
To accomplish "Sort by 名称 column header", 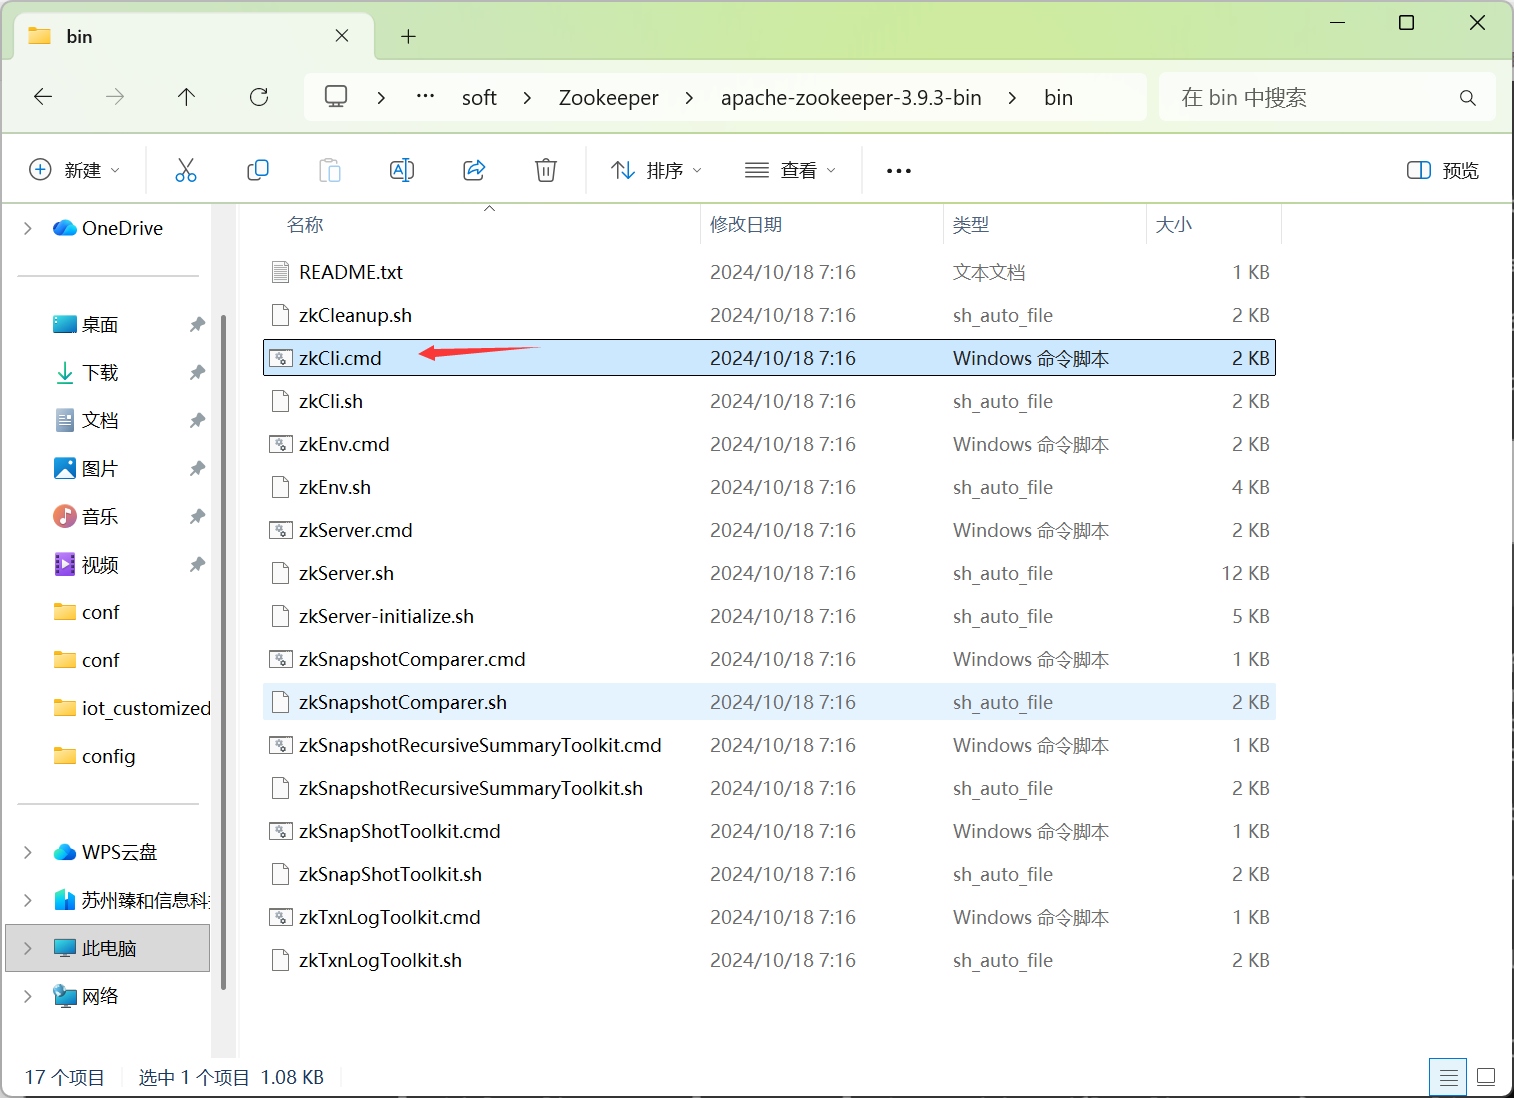I will tap(305, 225).
